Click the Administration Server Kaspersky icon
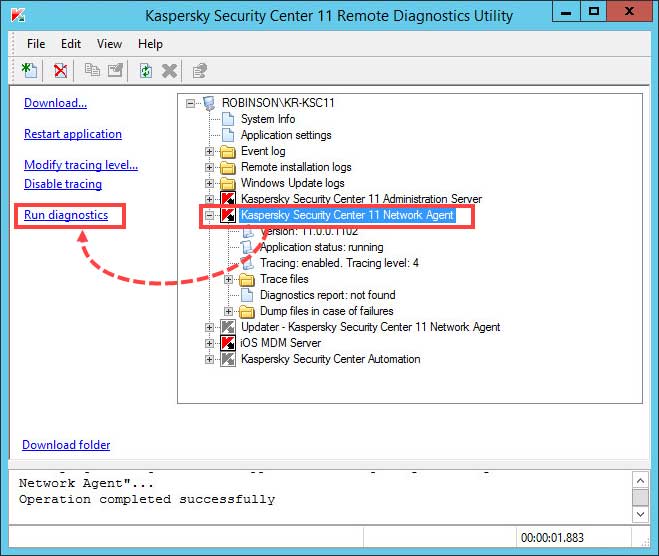 click(x=228, y=199)
